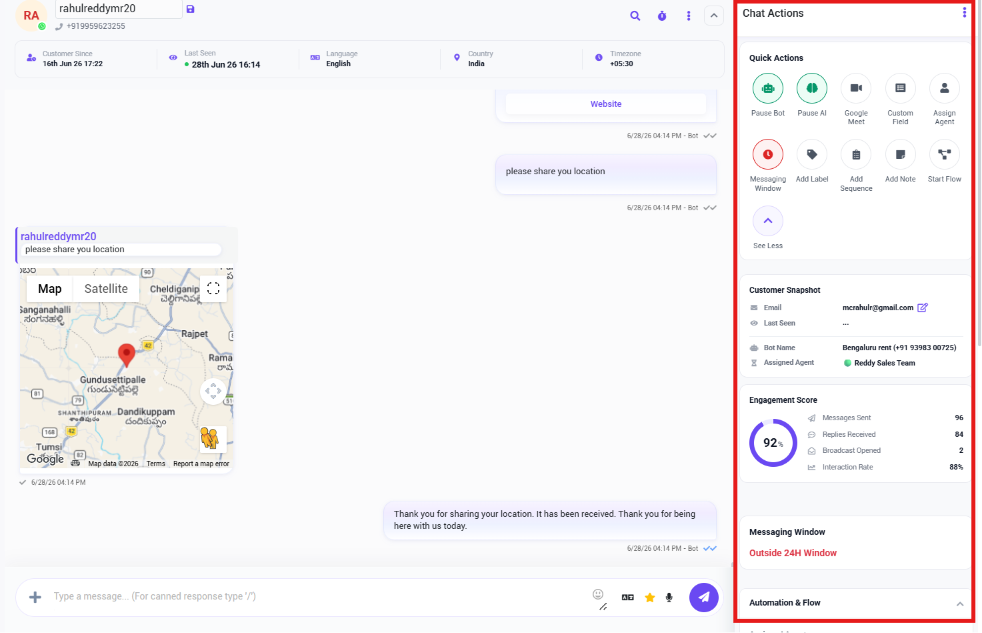The height and width of the screenshot is (633, 982).
Task: Open the Chat Actions three-dot menu
Action: click(964, 13)
